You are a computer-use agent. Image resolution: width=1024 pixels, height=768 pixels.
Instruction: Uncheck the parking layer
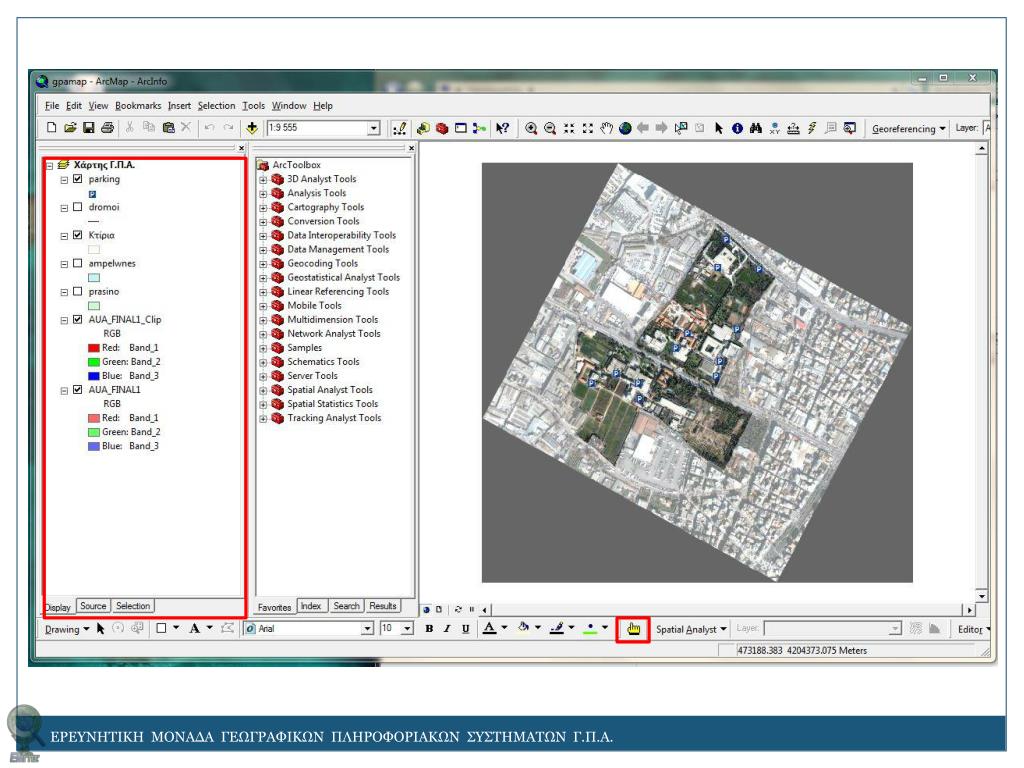(78, 179)
